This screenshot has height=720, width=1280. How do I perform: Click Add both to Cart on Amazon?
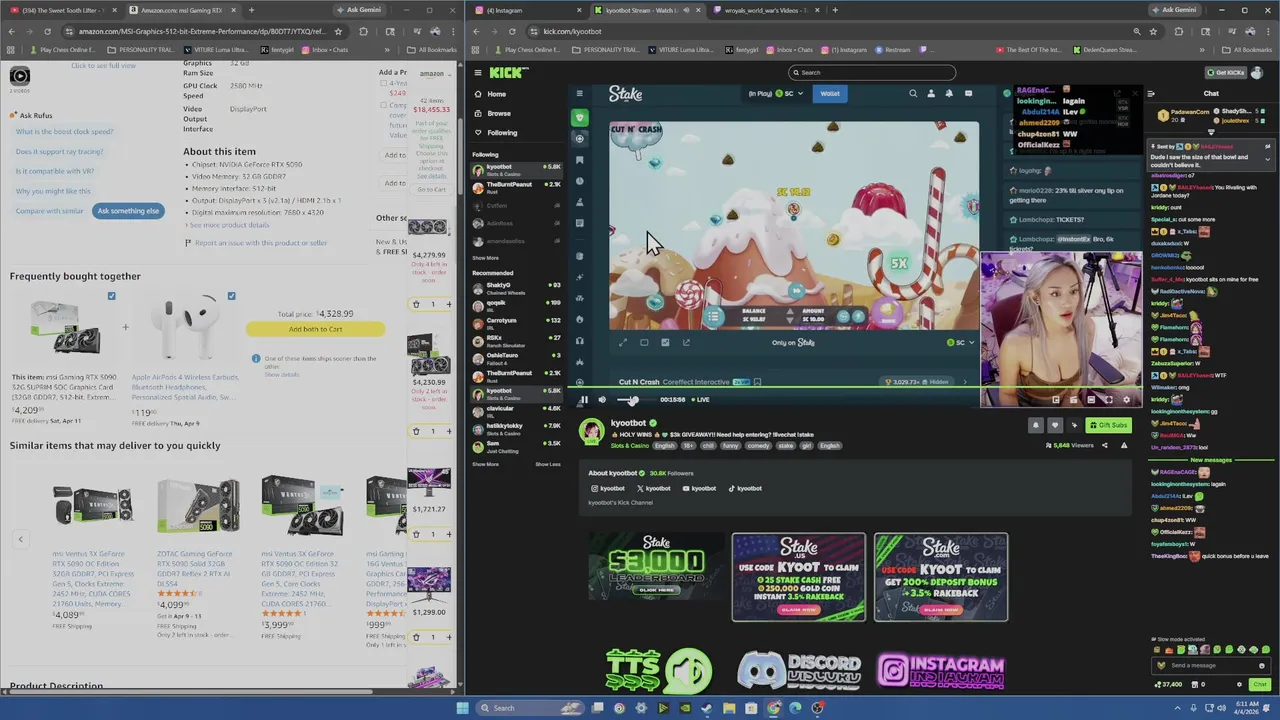(x=315, y=329)
